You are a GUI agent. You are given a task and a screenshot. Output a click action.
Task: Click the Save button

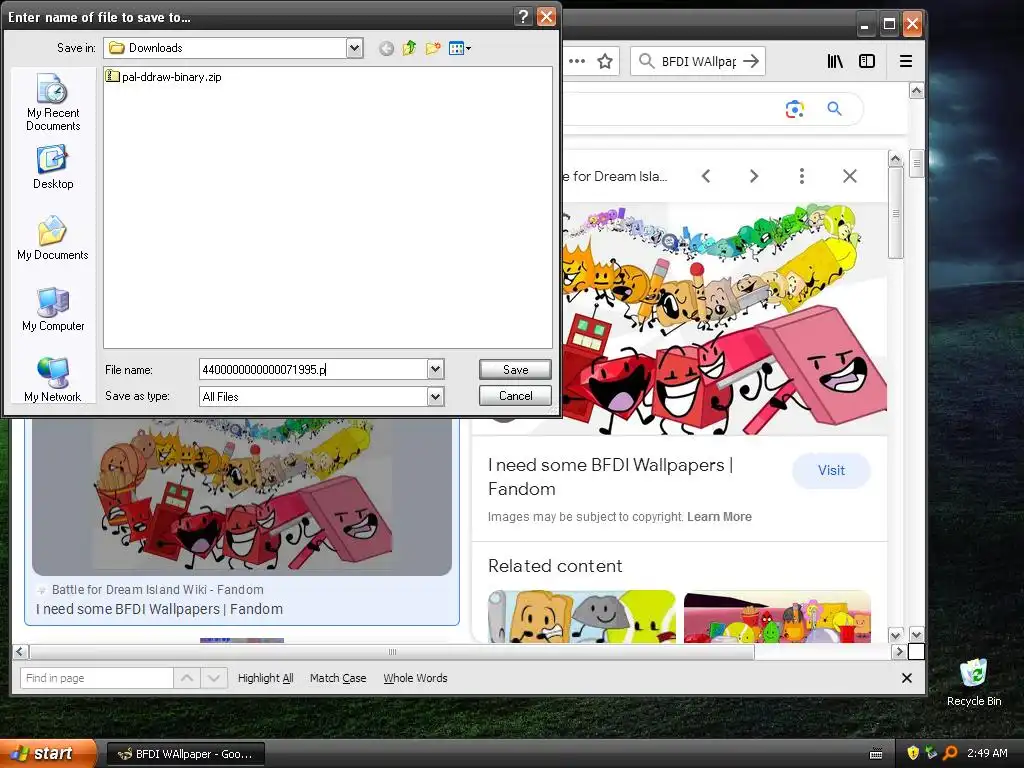coord(515,370)
